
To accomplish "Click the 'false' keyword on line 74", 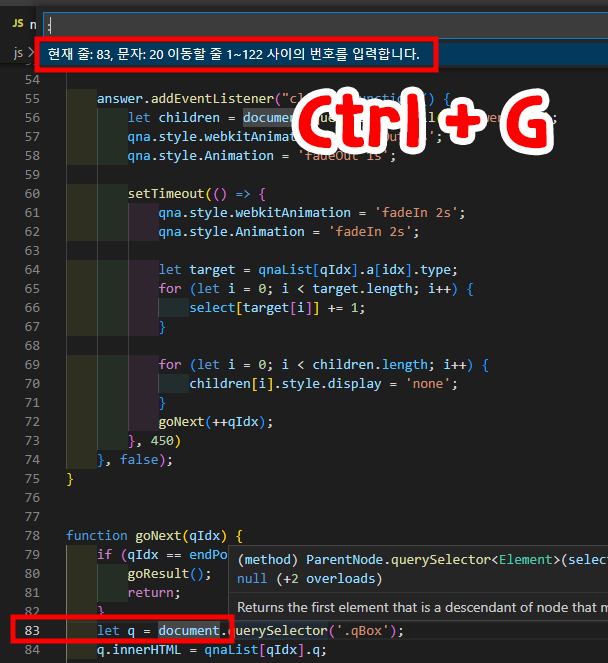I will (x=139, y=460).
